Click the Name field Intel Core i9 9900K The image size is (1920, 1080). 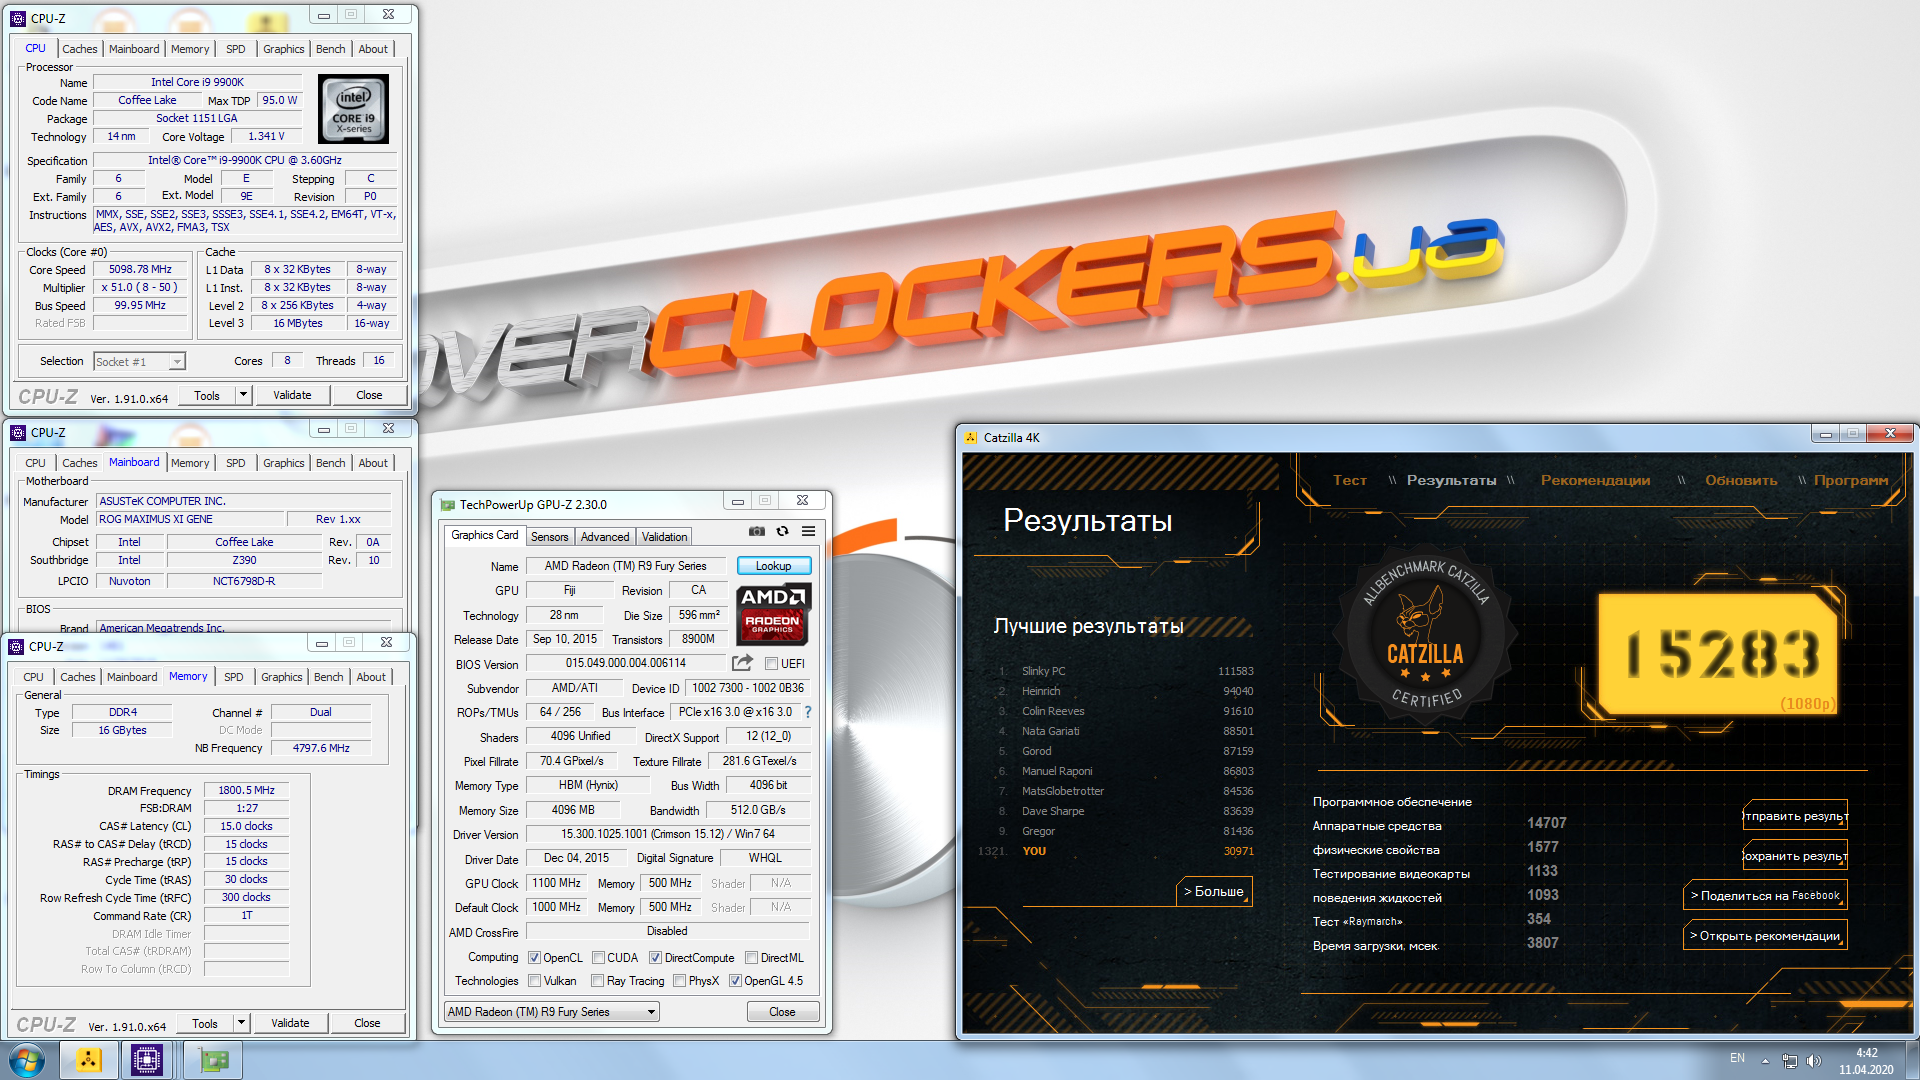coord(197,82)
